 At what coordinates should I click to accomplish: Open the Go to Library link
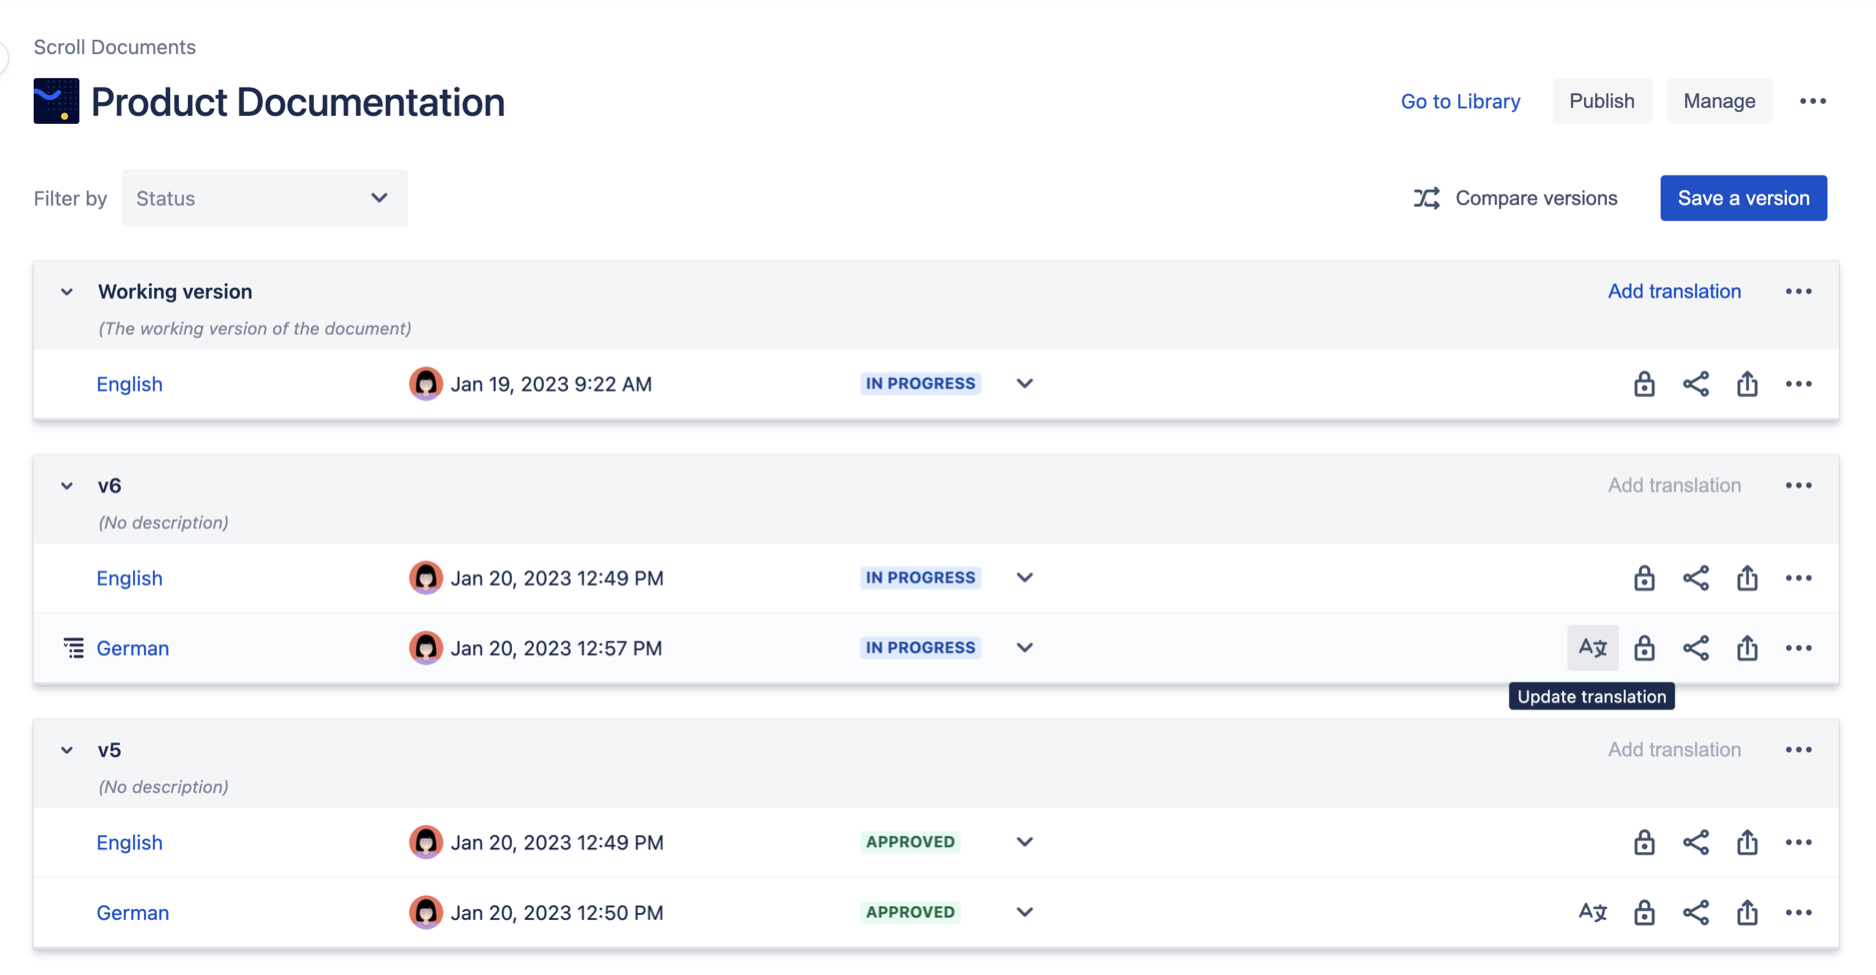coord(1460,101)
